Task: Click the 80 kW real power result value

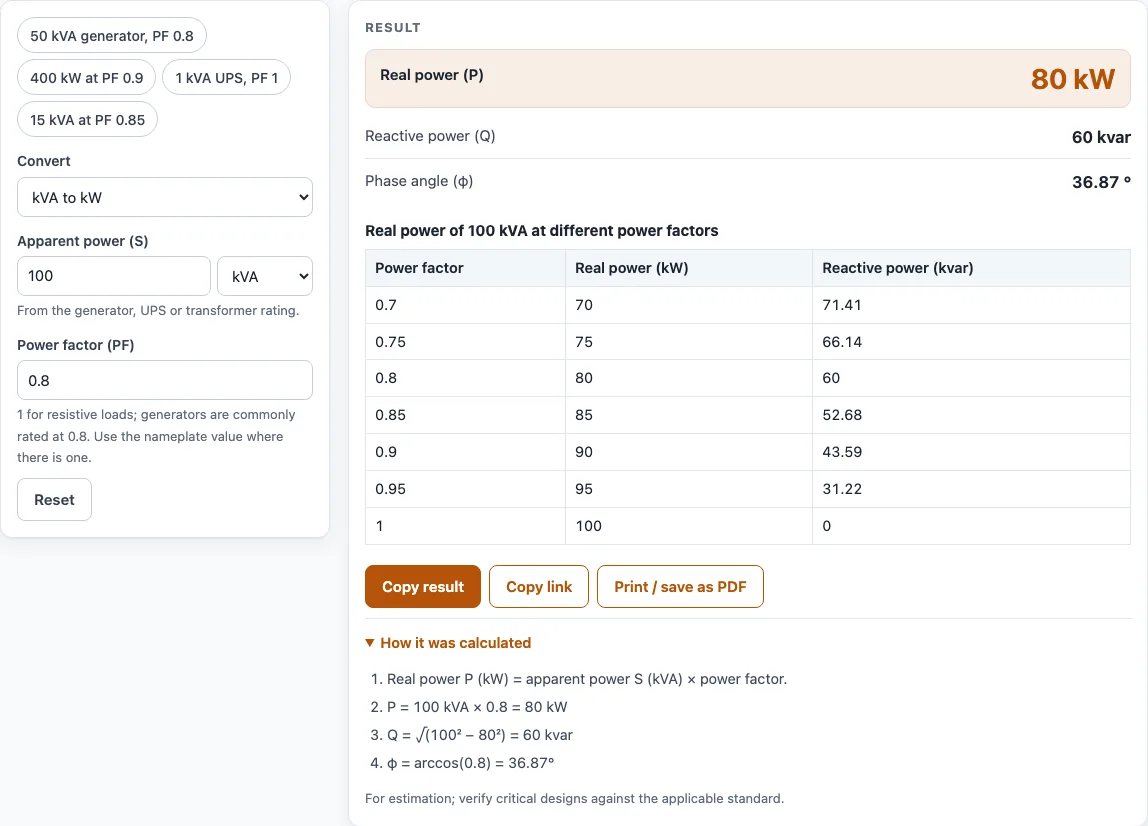Action: pyautogui.click(x=1073, y=79)
